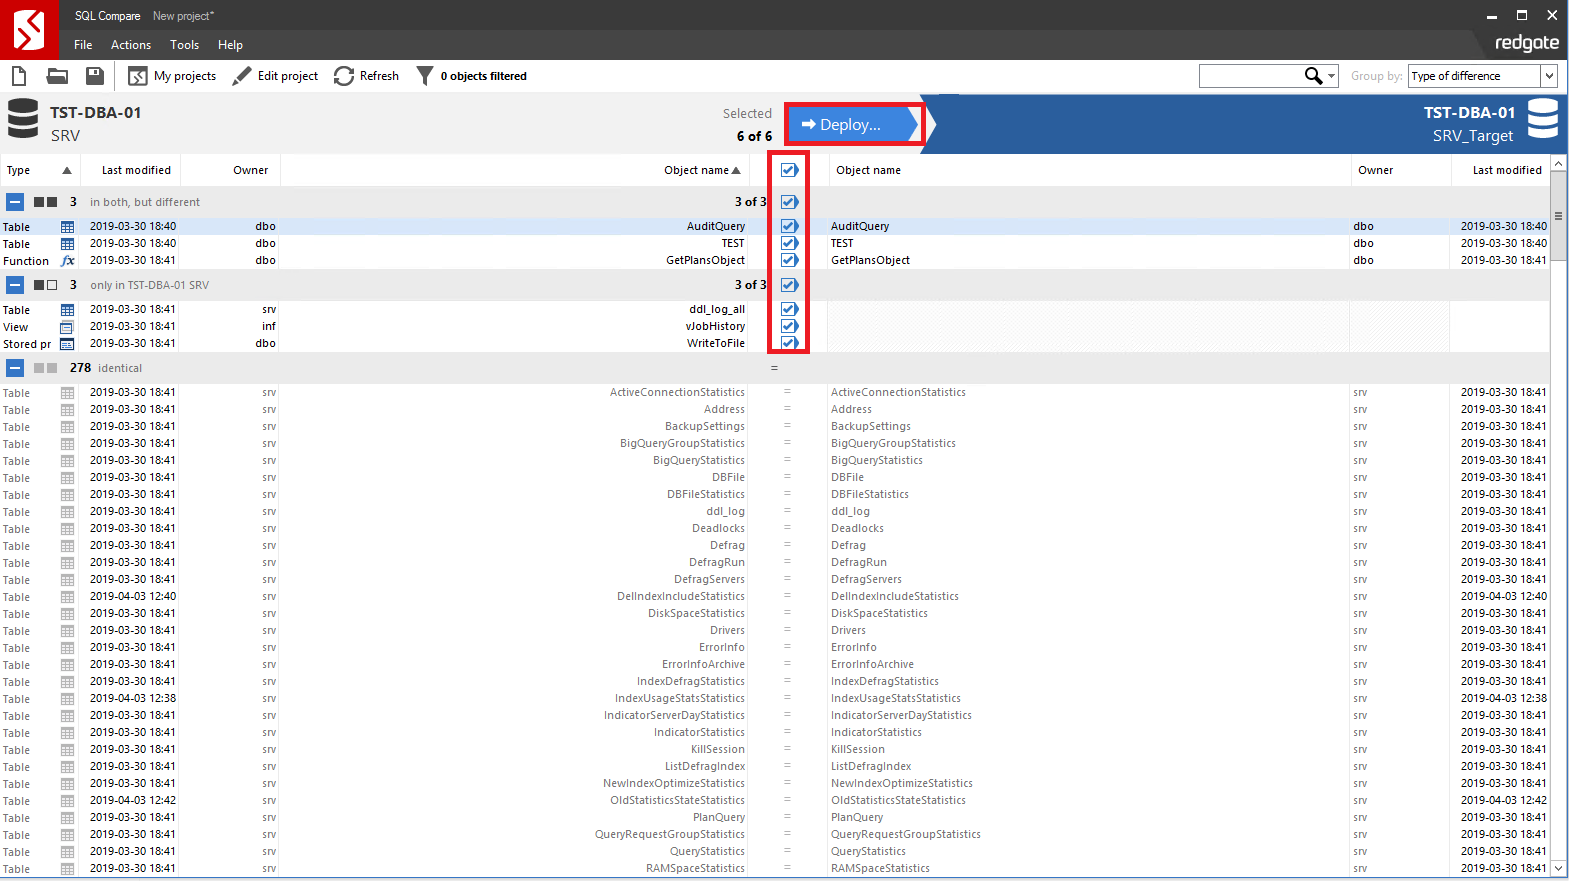Click the Deploy button

coord(853,125)
